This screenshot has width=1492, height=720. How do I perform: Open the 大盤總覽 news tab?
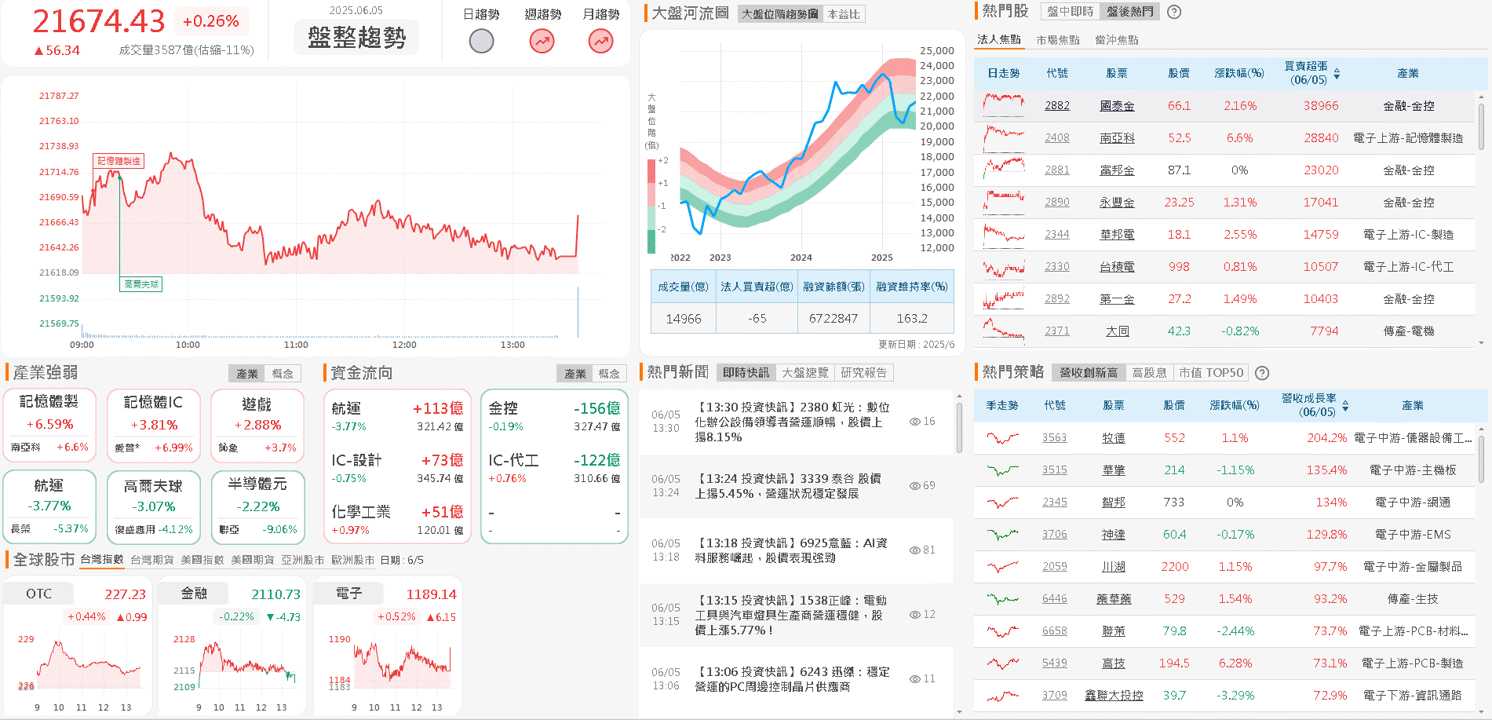(805, 373)
